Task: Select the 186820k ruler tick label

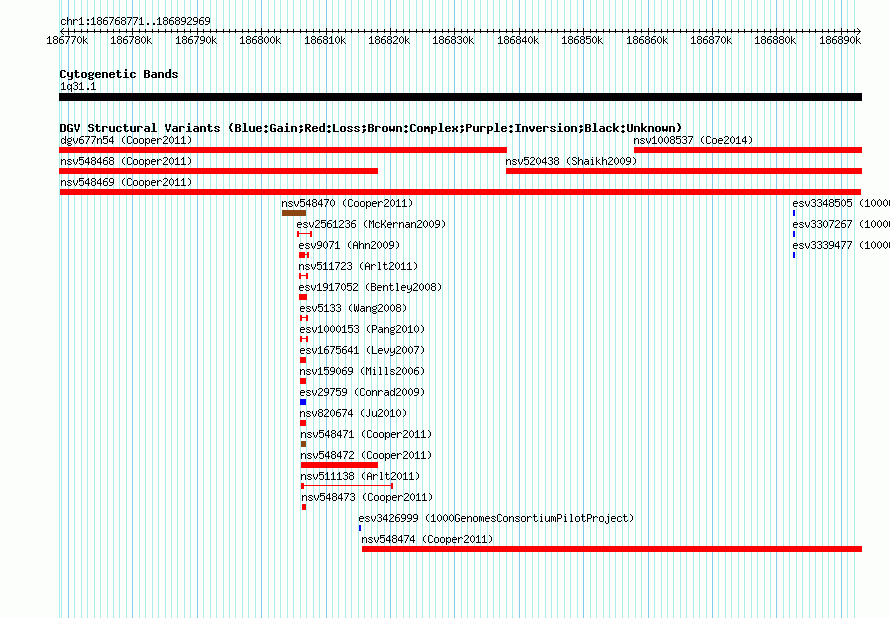Action: (x=389, y=40)
